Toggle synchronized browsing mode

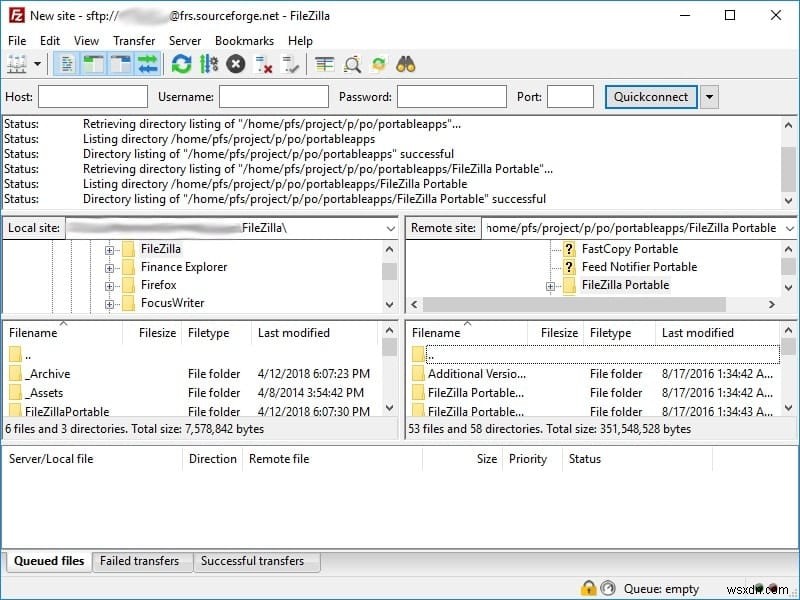pos(377,63)
